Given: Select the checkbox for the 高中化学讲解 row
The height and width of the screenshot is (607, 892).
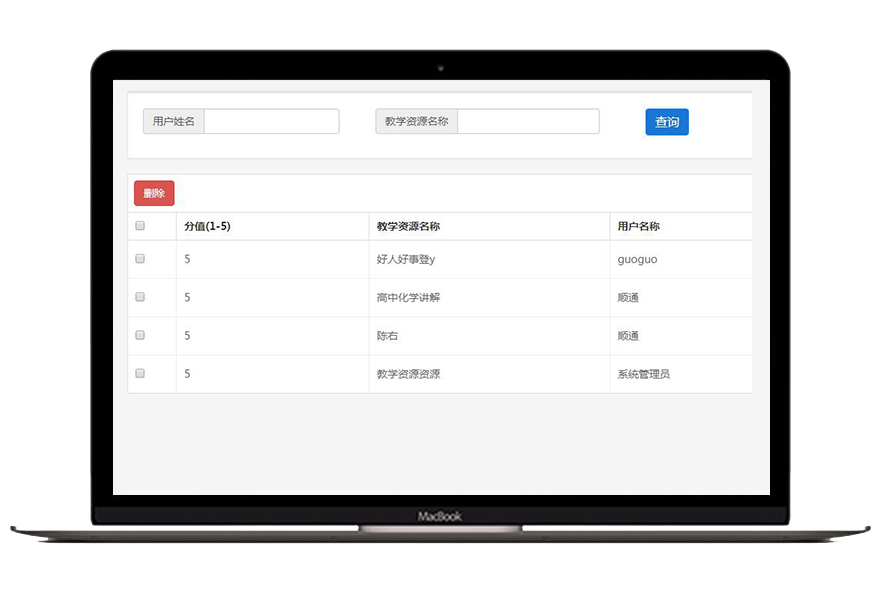Looking at the screenshot, I should (140, 297).
